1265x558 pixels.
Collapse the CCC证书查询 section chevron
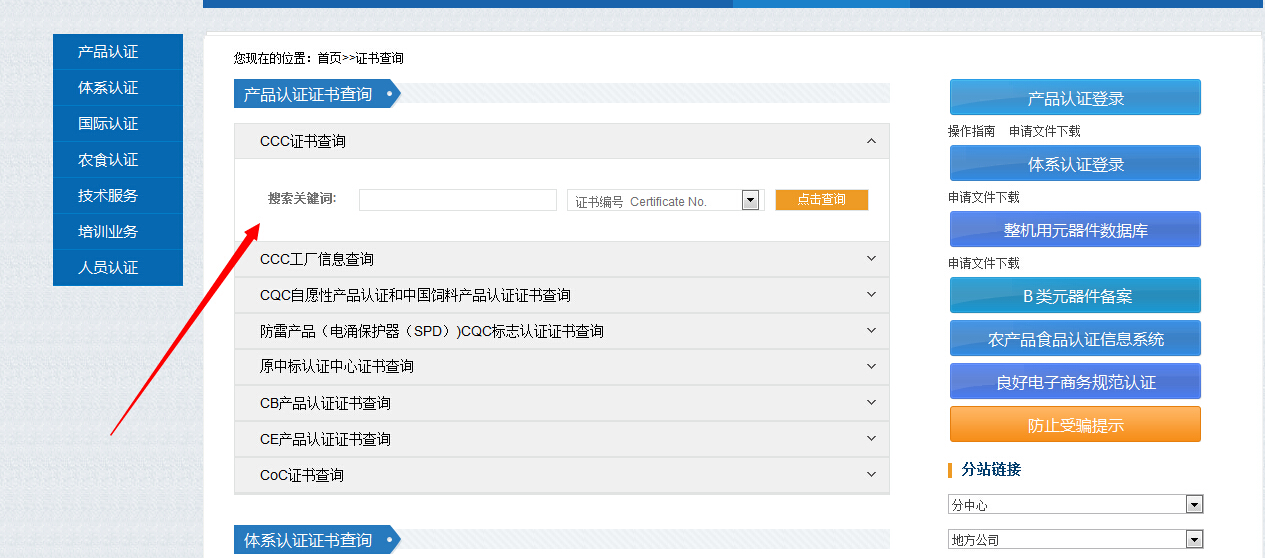[871, 141]
